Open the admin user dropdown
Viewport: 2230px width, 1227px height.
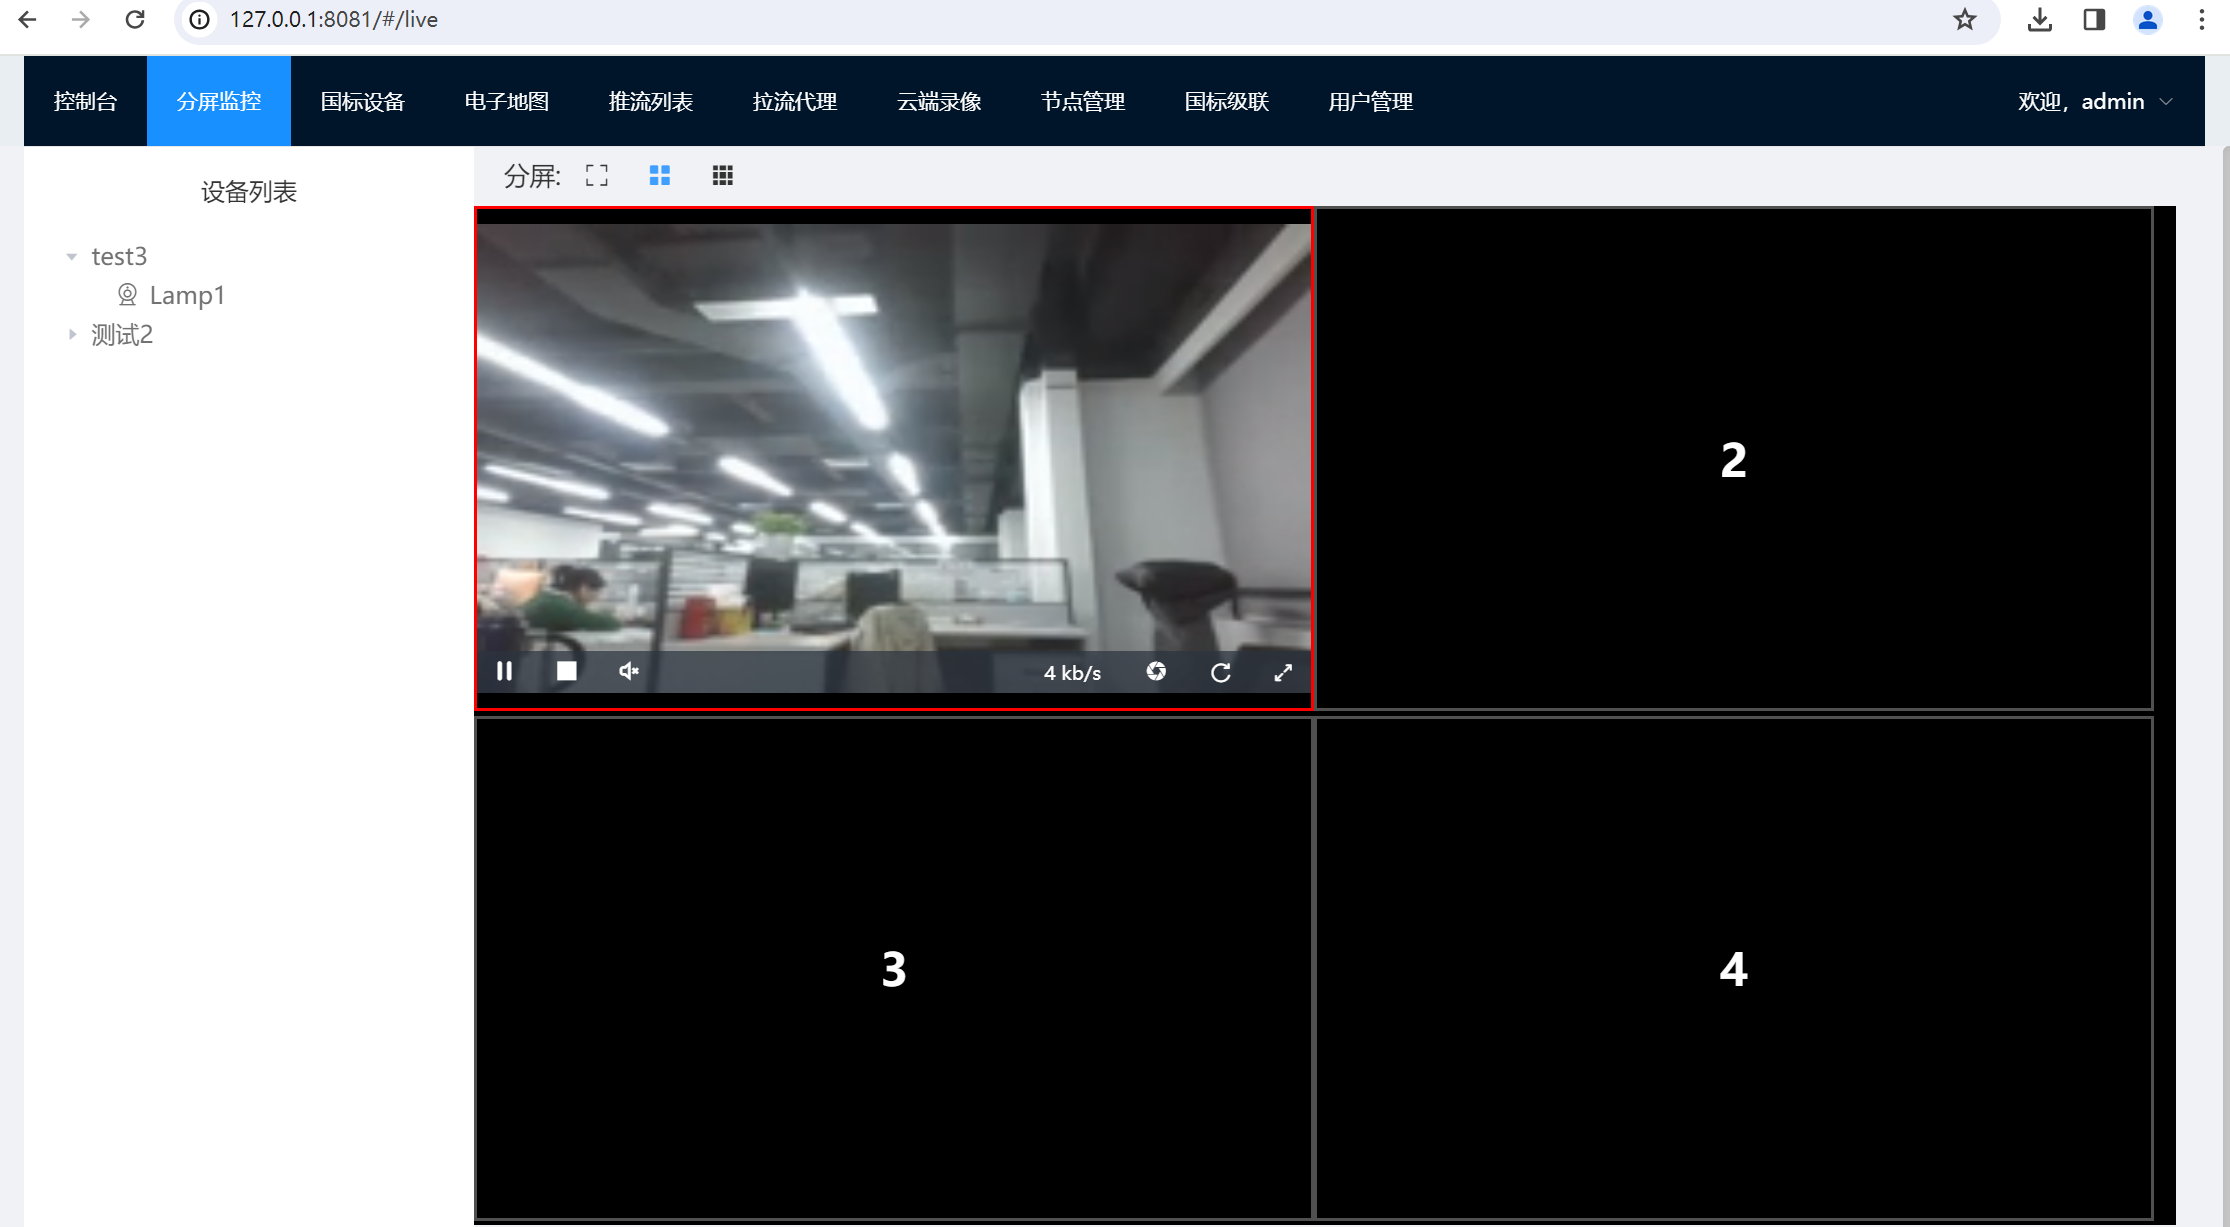tap(2094, 101)
